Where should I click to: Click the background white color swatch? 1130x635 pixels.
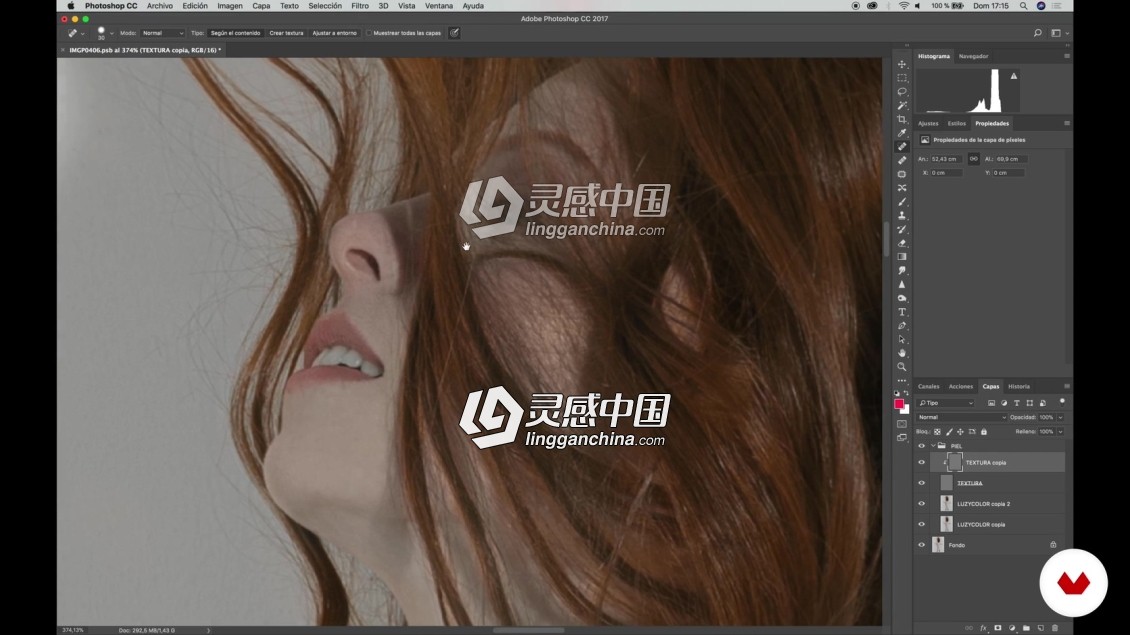point(906,410)
